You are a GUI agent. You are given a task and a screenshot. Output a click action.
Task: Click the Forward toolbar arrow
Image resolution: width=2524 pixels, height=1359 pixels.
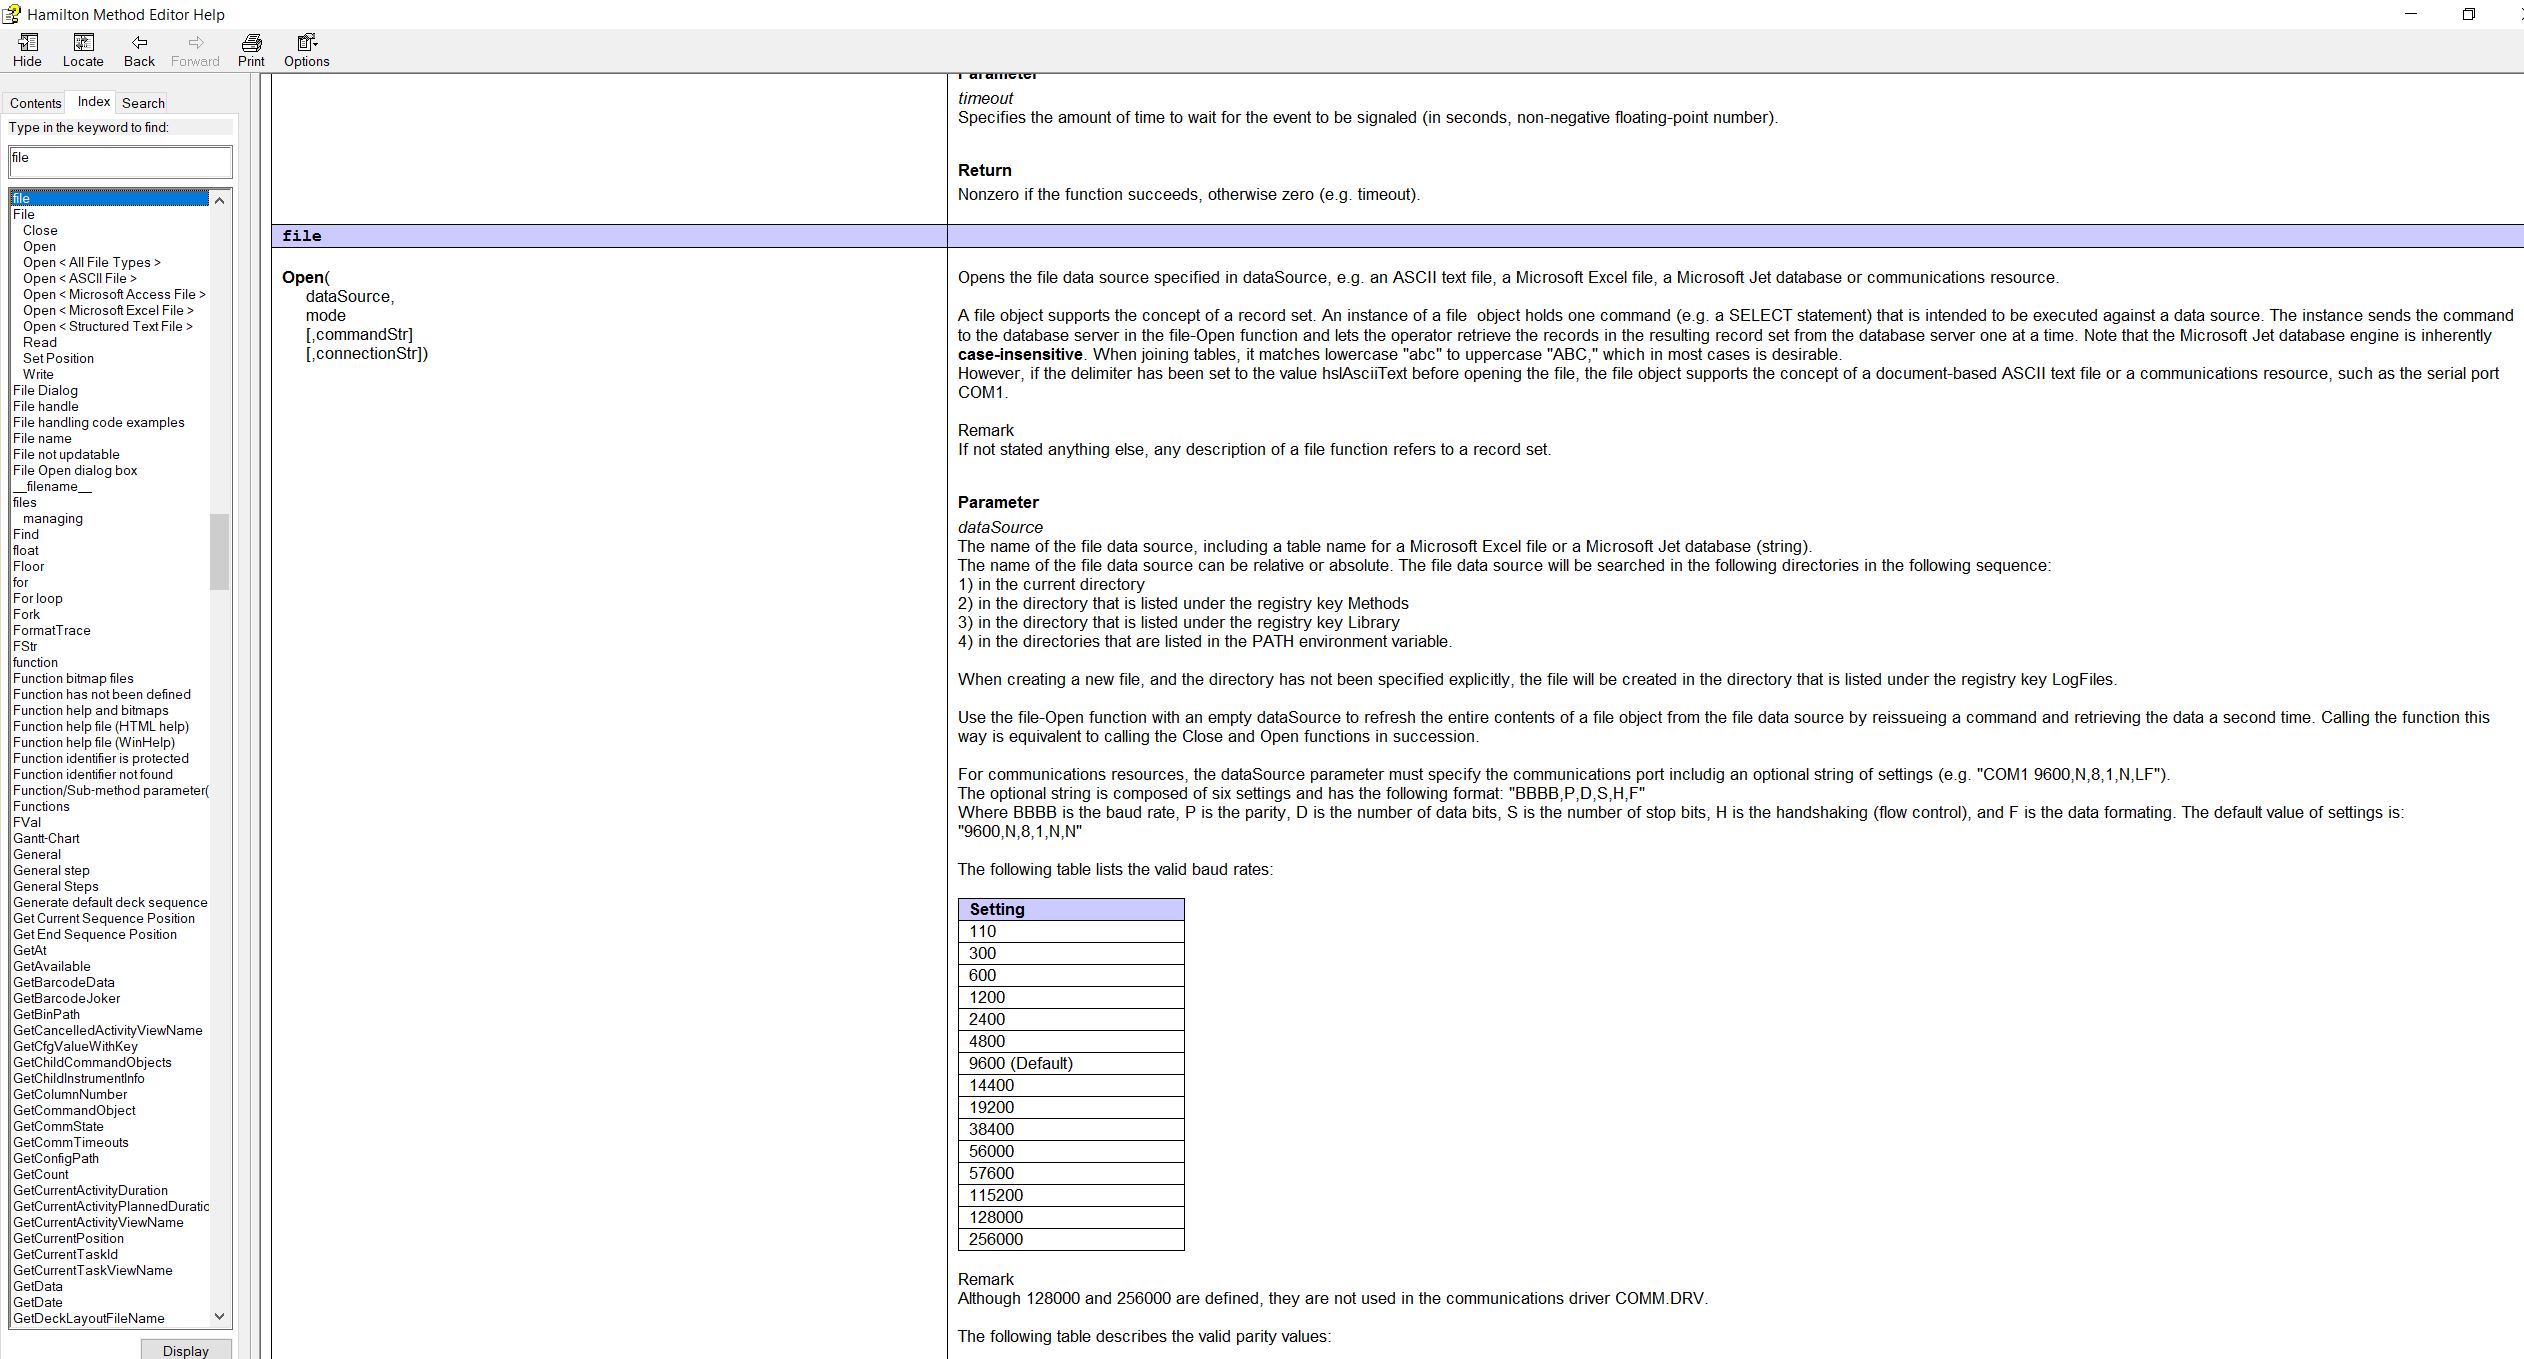[195, 50]
